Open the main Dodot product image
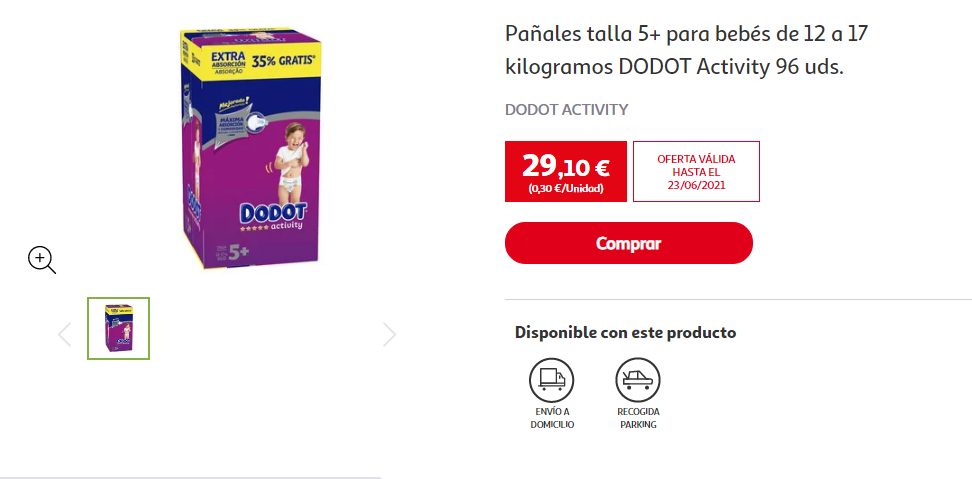 [x=251, y=147]
